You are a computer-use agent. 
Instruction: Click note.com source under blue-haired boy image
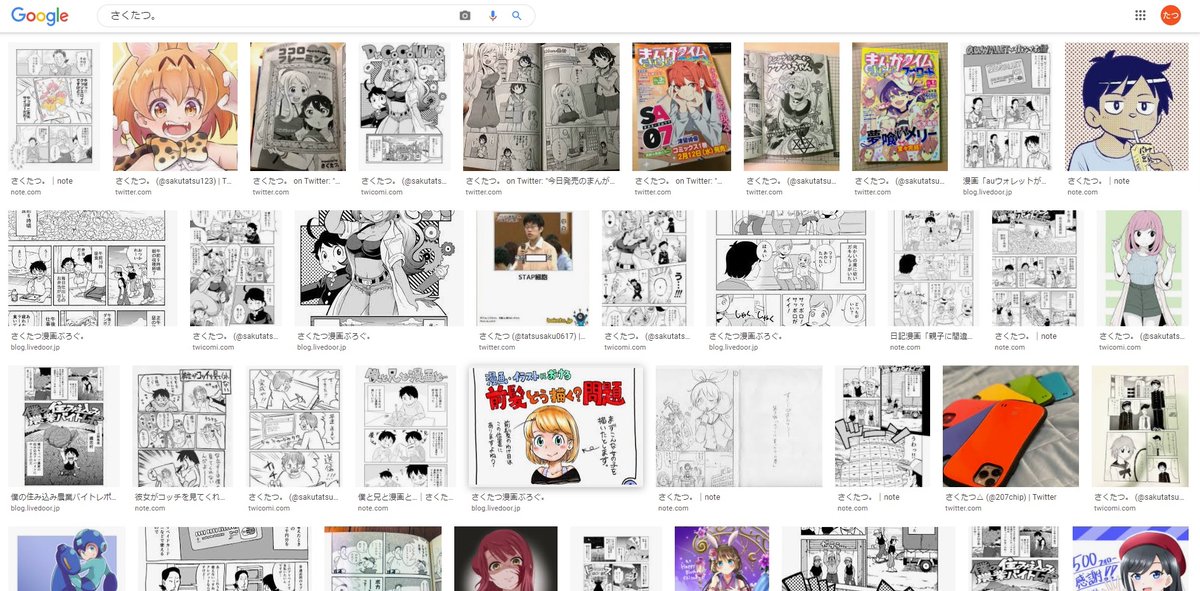(x=1081, y=191)
